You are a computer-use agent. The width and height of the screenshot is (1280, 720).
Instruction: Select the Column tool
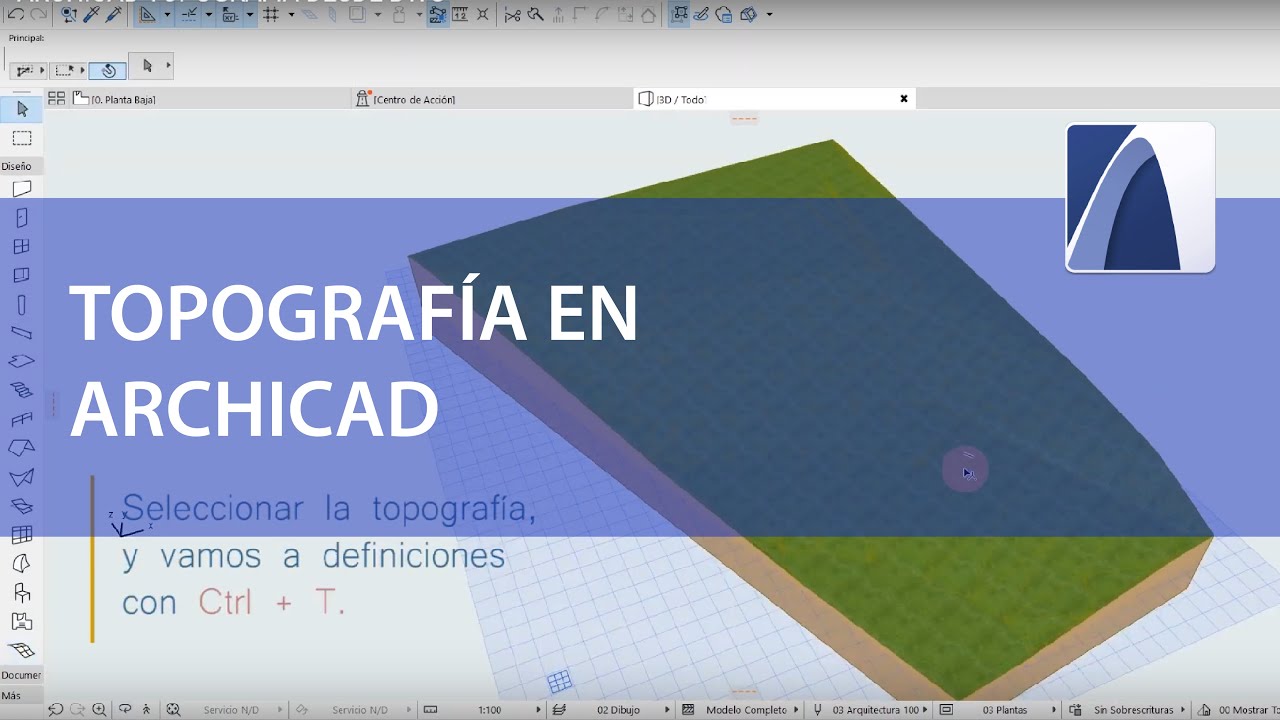(x=22, y=305)
